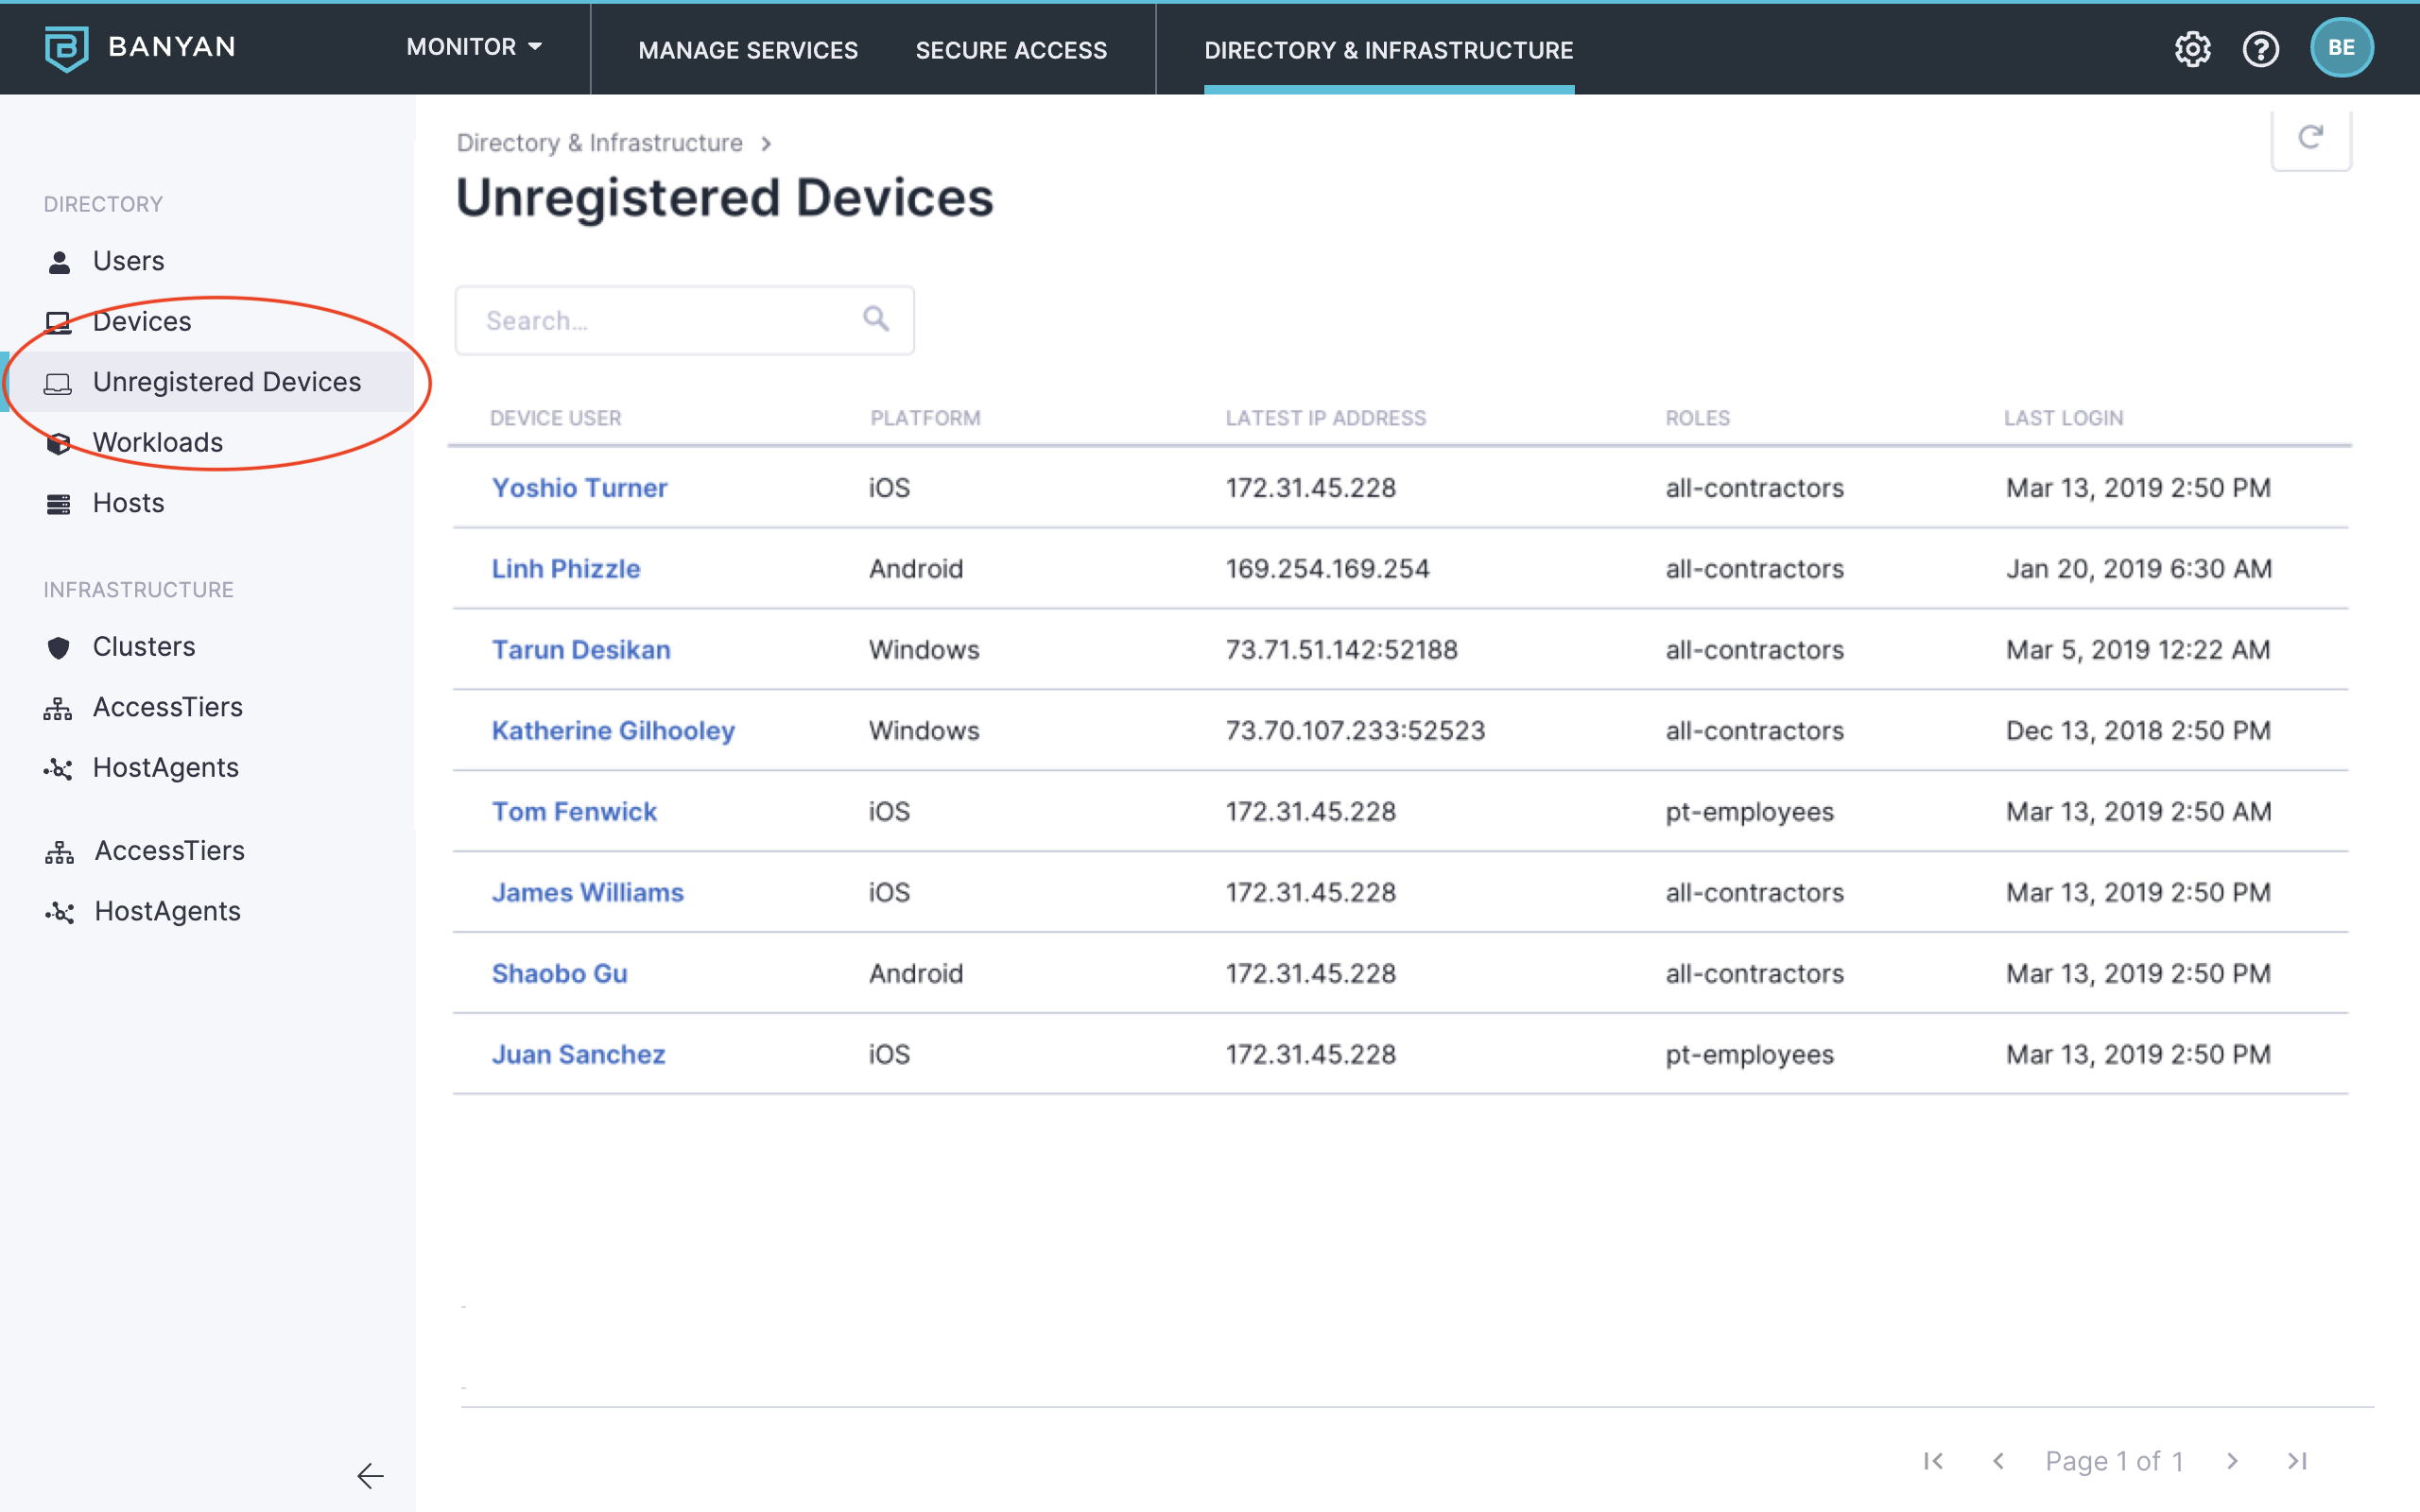This screenshot has height=1512, width=2420.
Task: Open the BE user avatar menu
Action: 2341,48
